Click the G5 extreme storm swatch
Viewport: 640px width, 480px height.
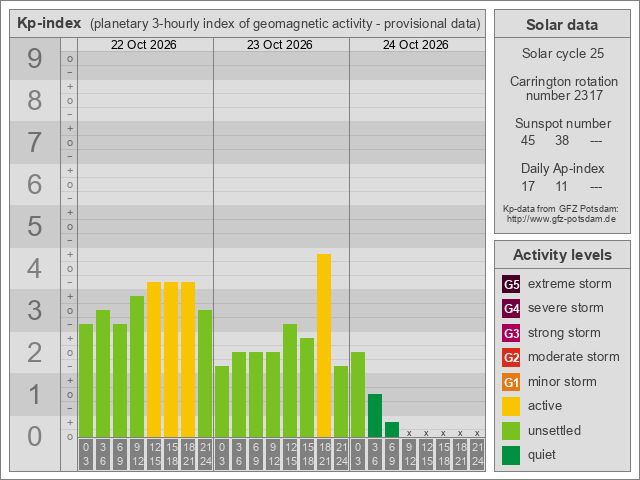(x=511, y=284)
